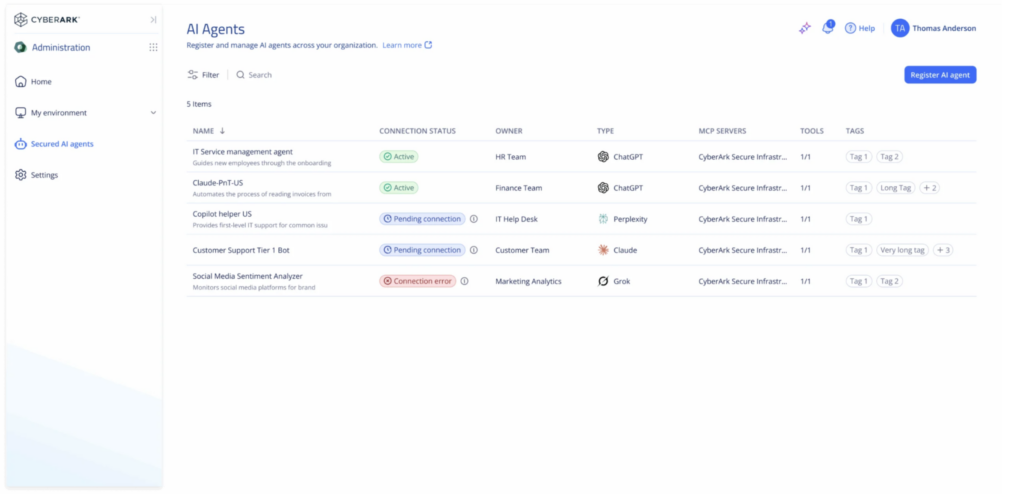Image resolution: width=1024 pixels, height=494 pixels.
Task: Click the TOOLS column header
Action: 812,131
